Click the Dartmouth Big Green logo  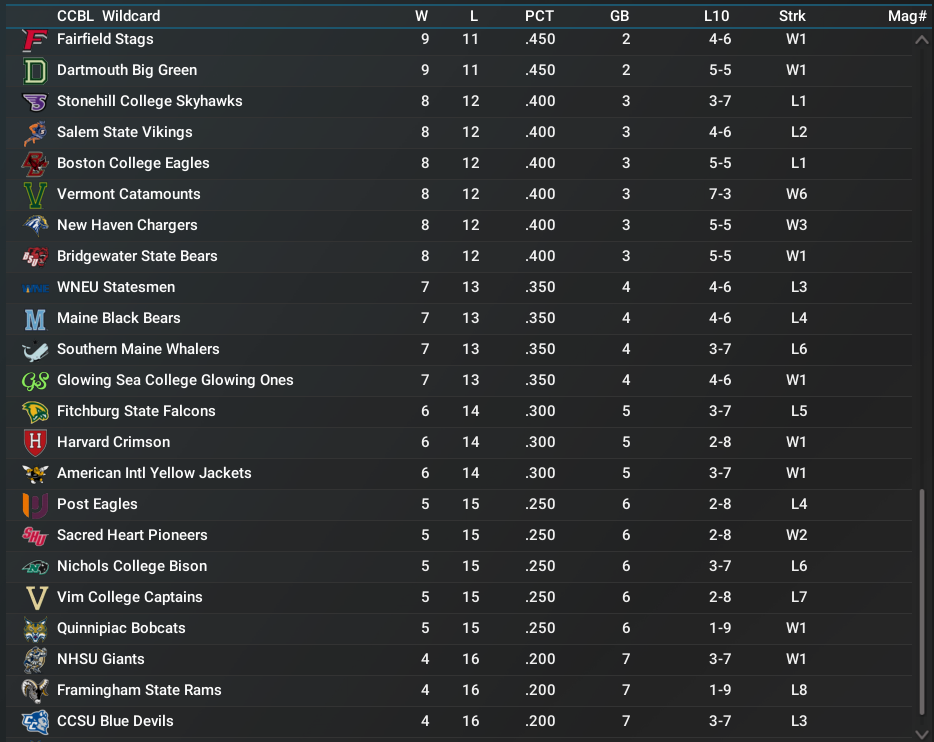(34, 71)
